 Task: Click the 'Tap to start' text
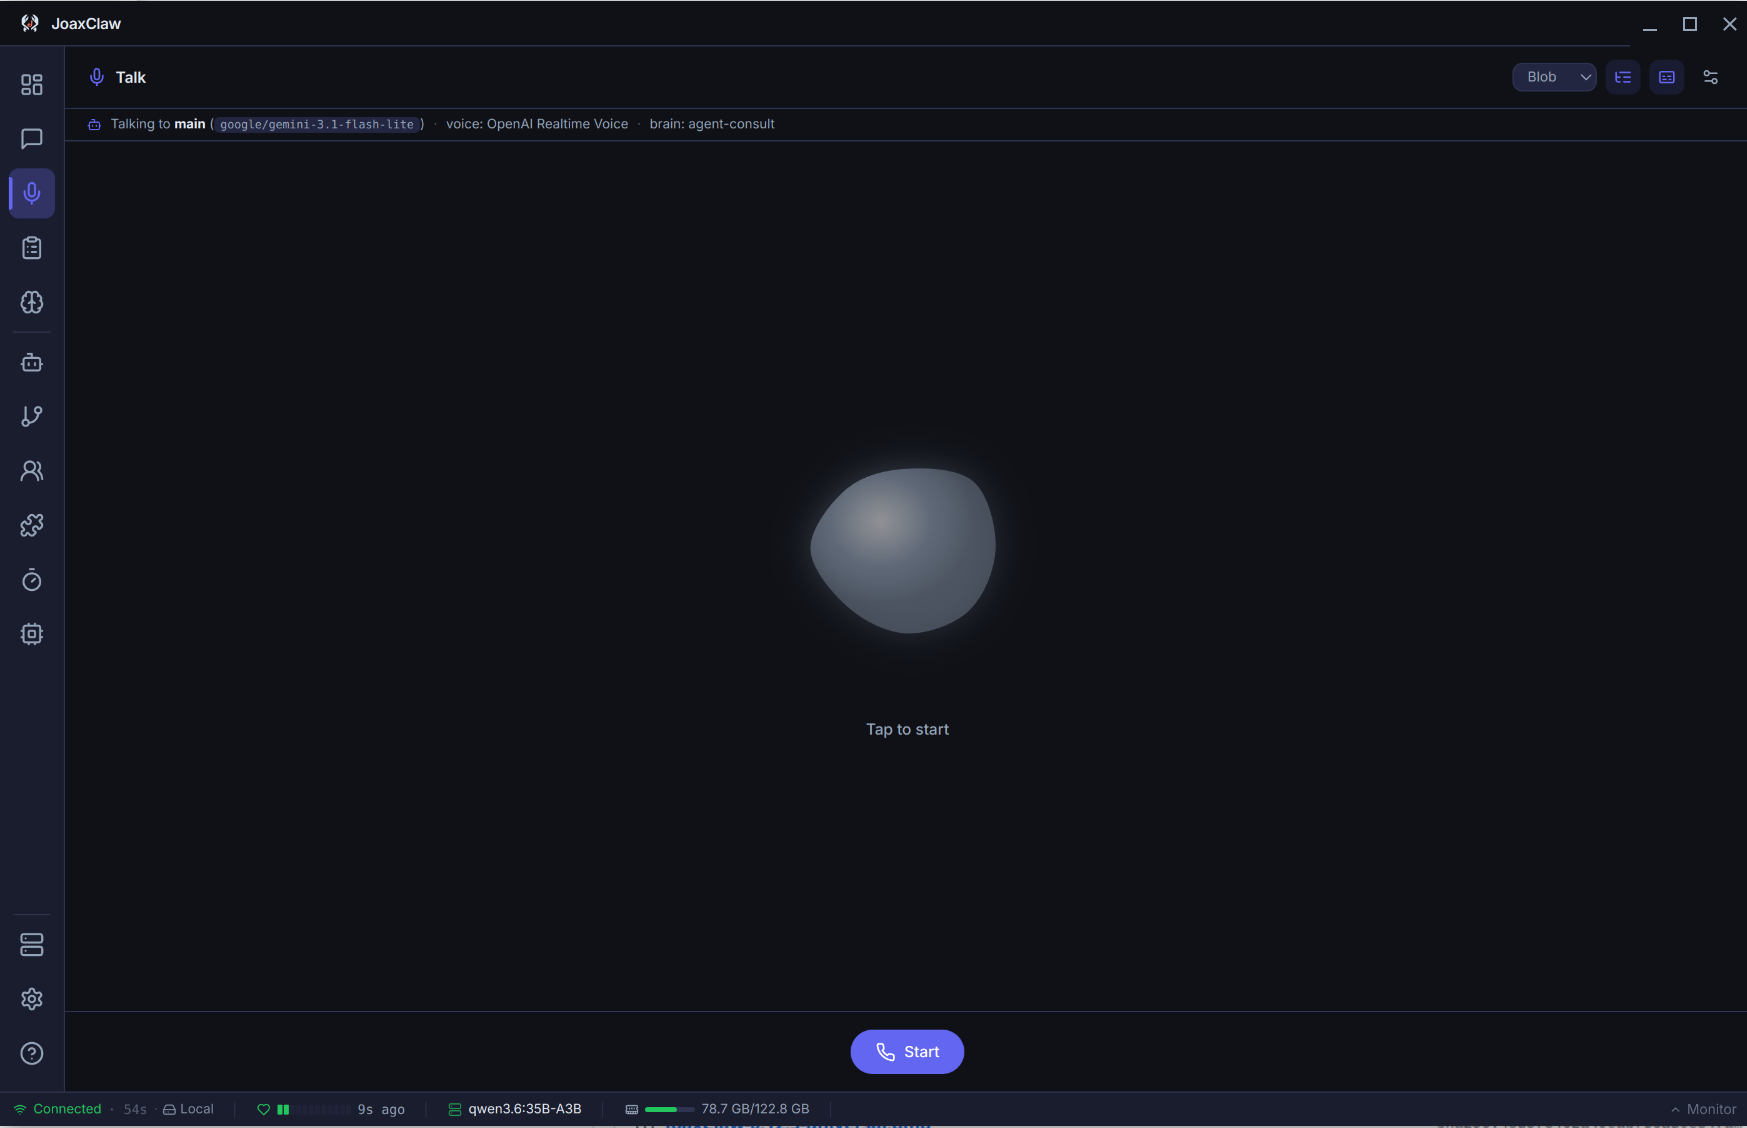(x=907, y=729)
